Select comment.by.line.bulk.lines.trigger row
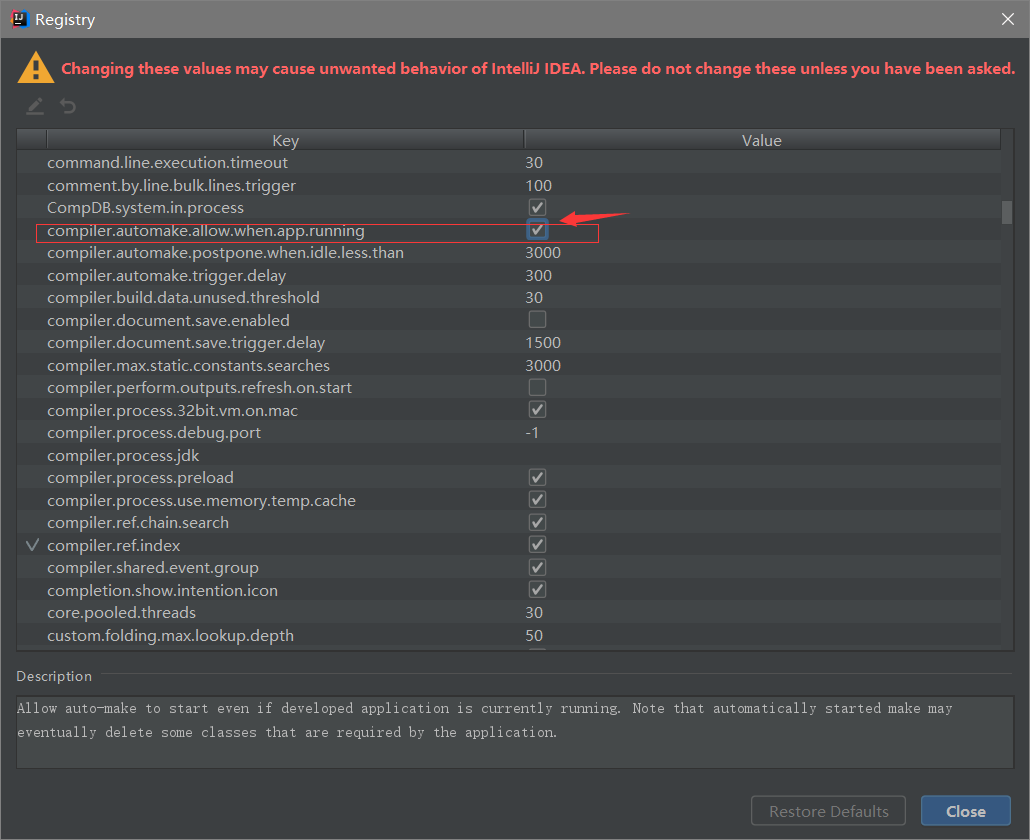The image size is (1030, 840). (x=508, y=185)
